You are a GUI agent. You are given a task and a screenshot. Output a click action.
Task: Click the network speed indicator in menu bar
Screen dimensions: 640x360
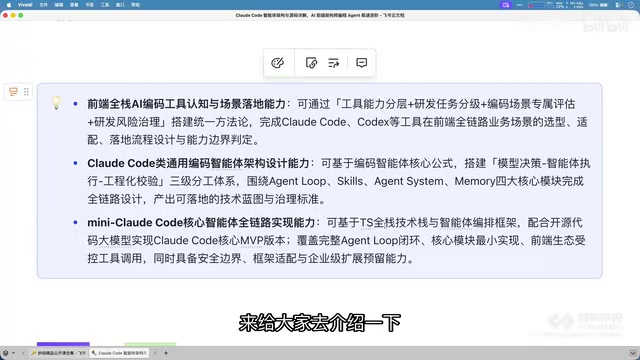pyautogui.click(x=575, y=5)
